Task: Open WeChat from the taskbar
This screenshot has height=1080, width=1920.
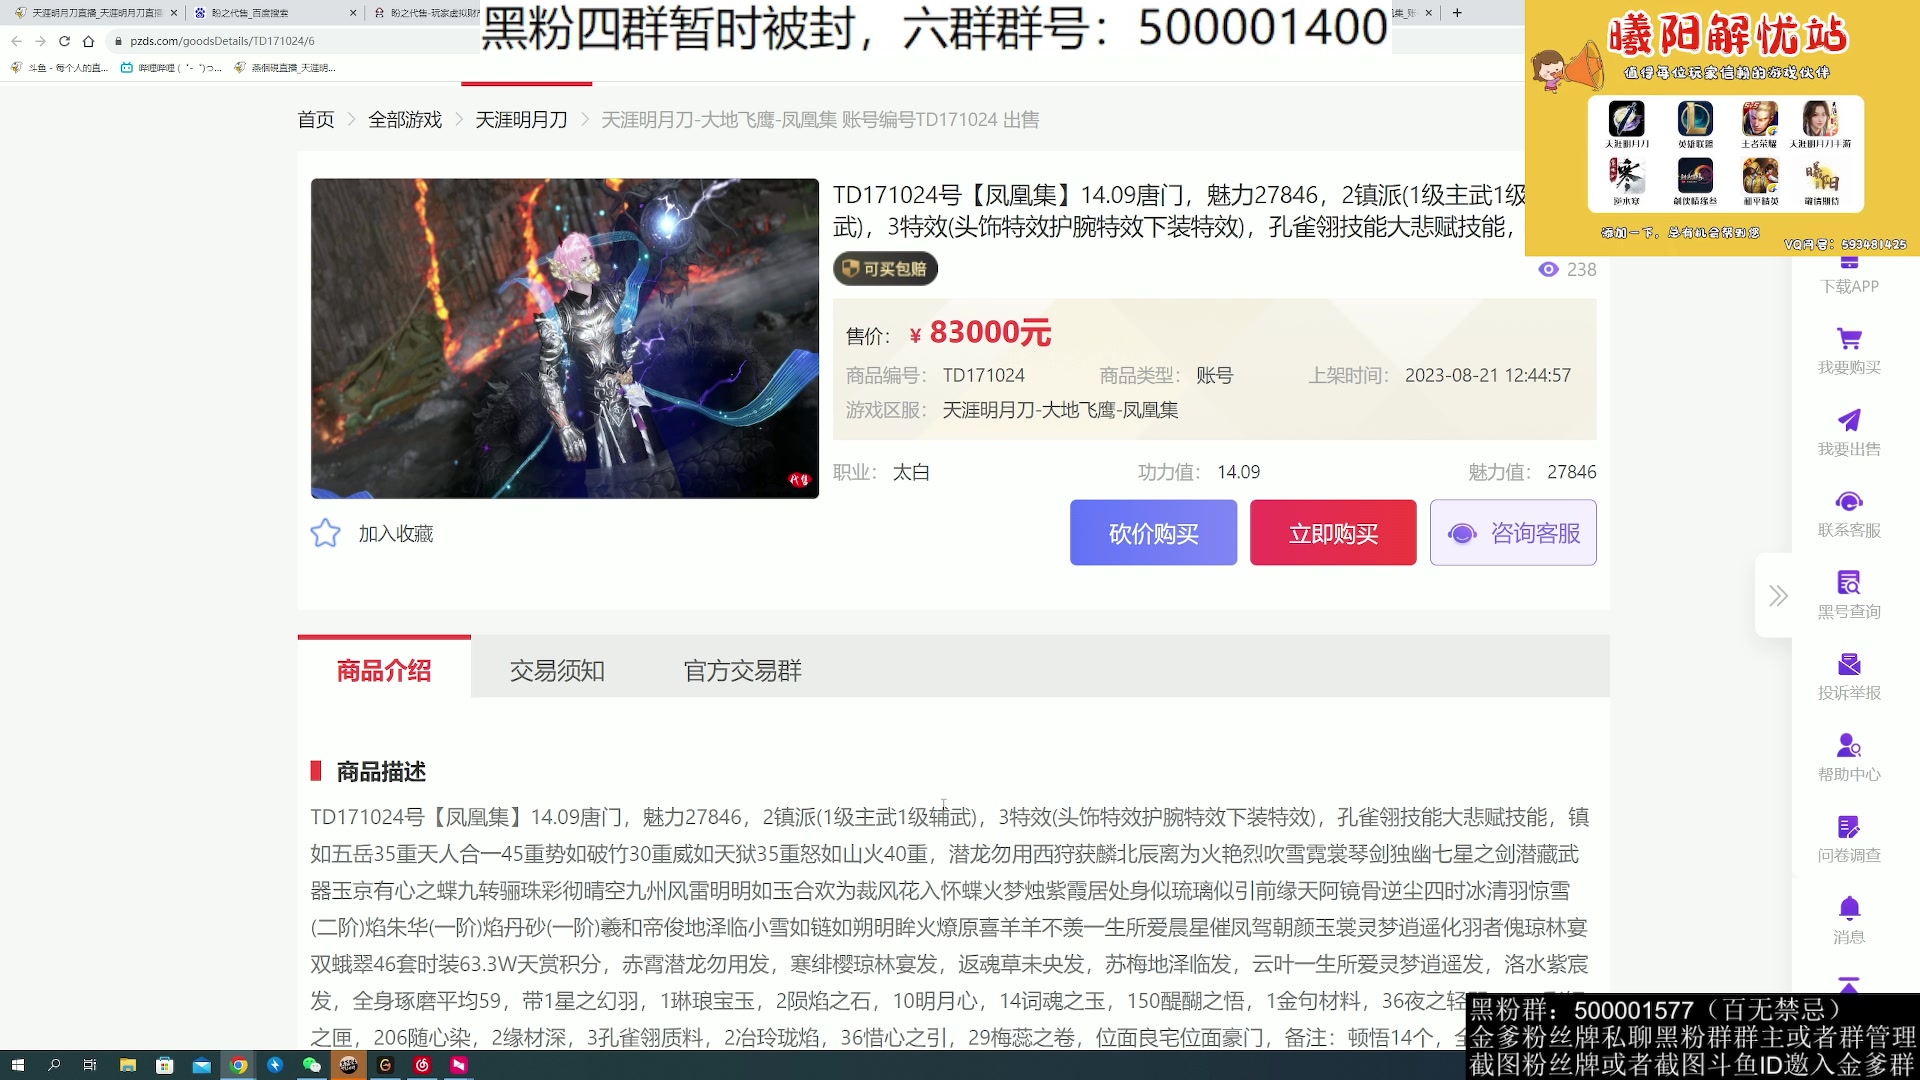Action: click(311, 1066)
